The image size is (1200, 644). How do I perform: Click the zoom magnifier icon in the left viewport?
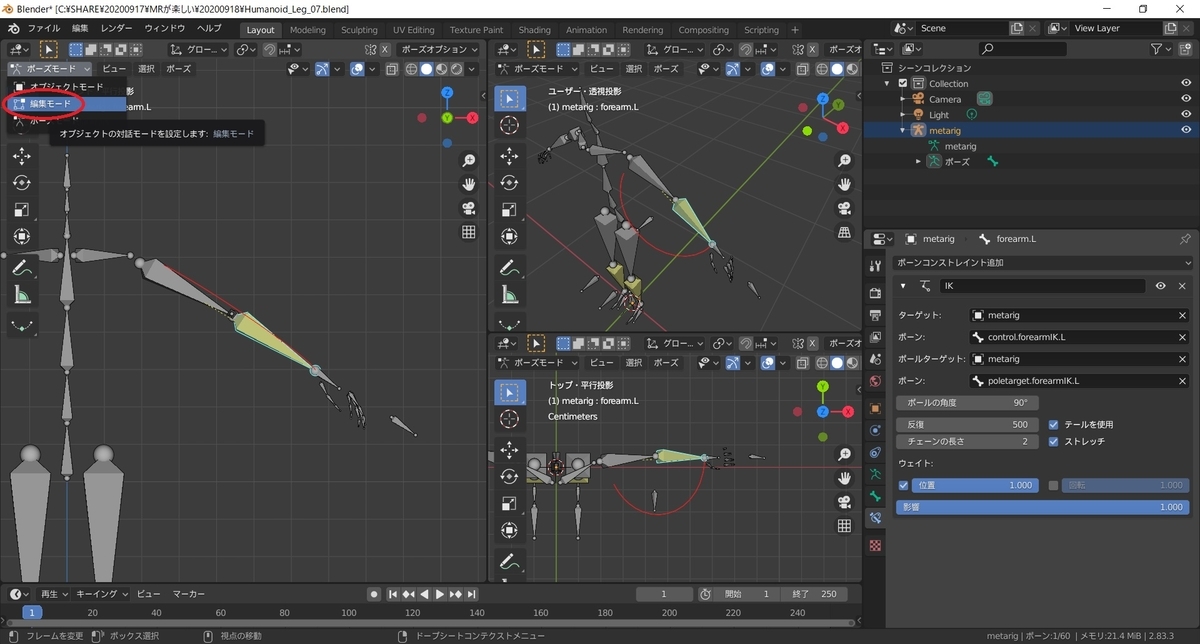click(x=468, y=161)
